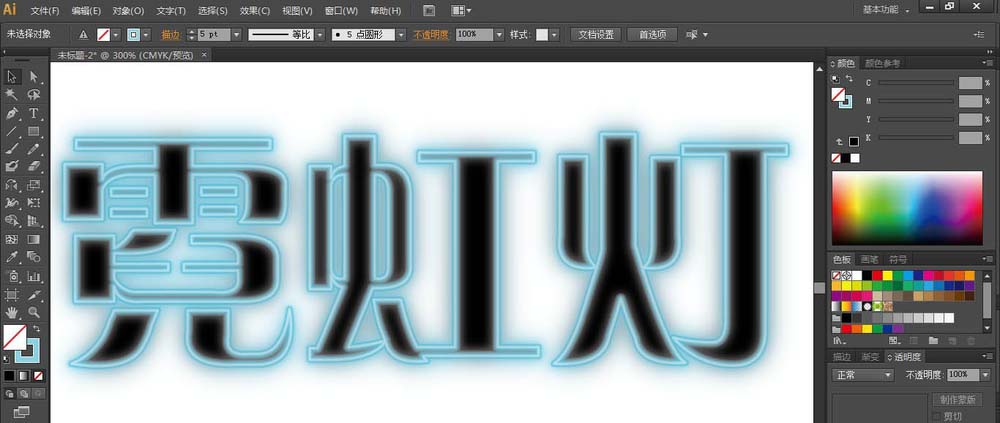Switch to the 画笔 tab
1000x423 pixels.
870,259
